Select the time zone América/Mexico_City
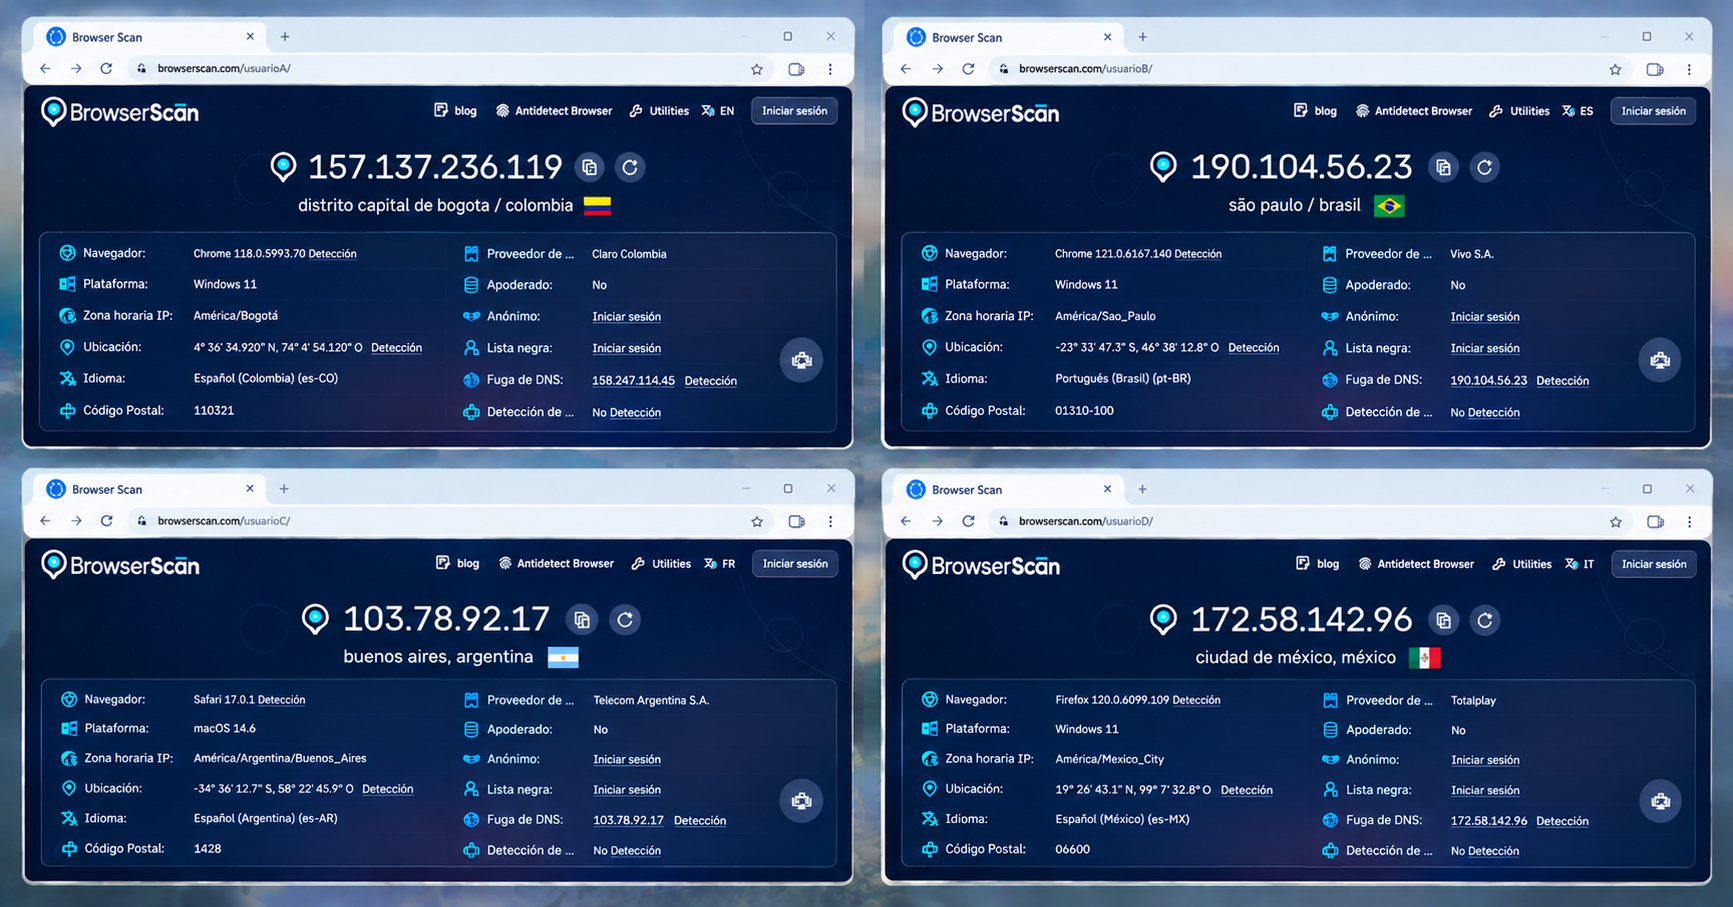Screen dimensions: 1733x907 tap(1109, 759)
